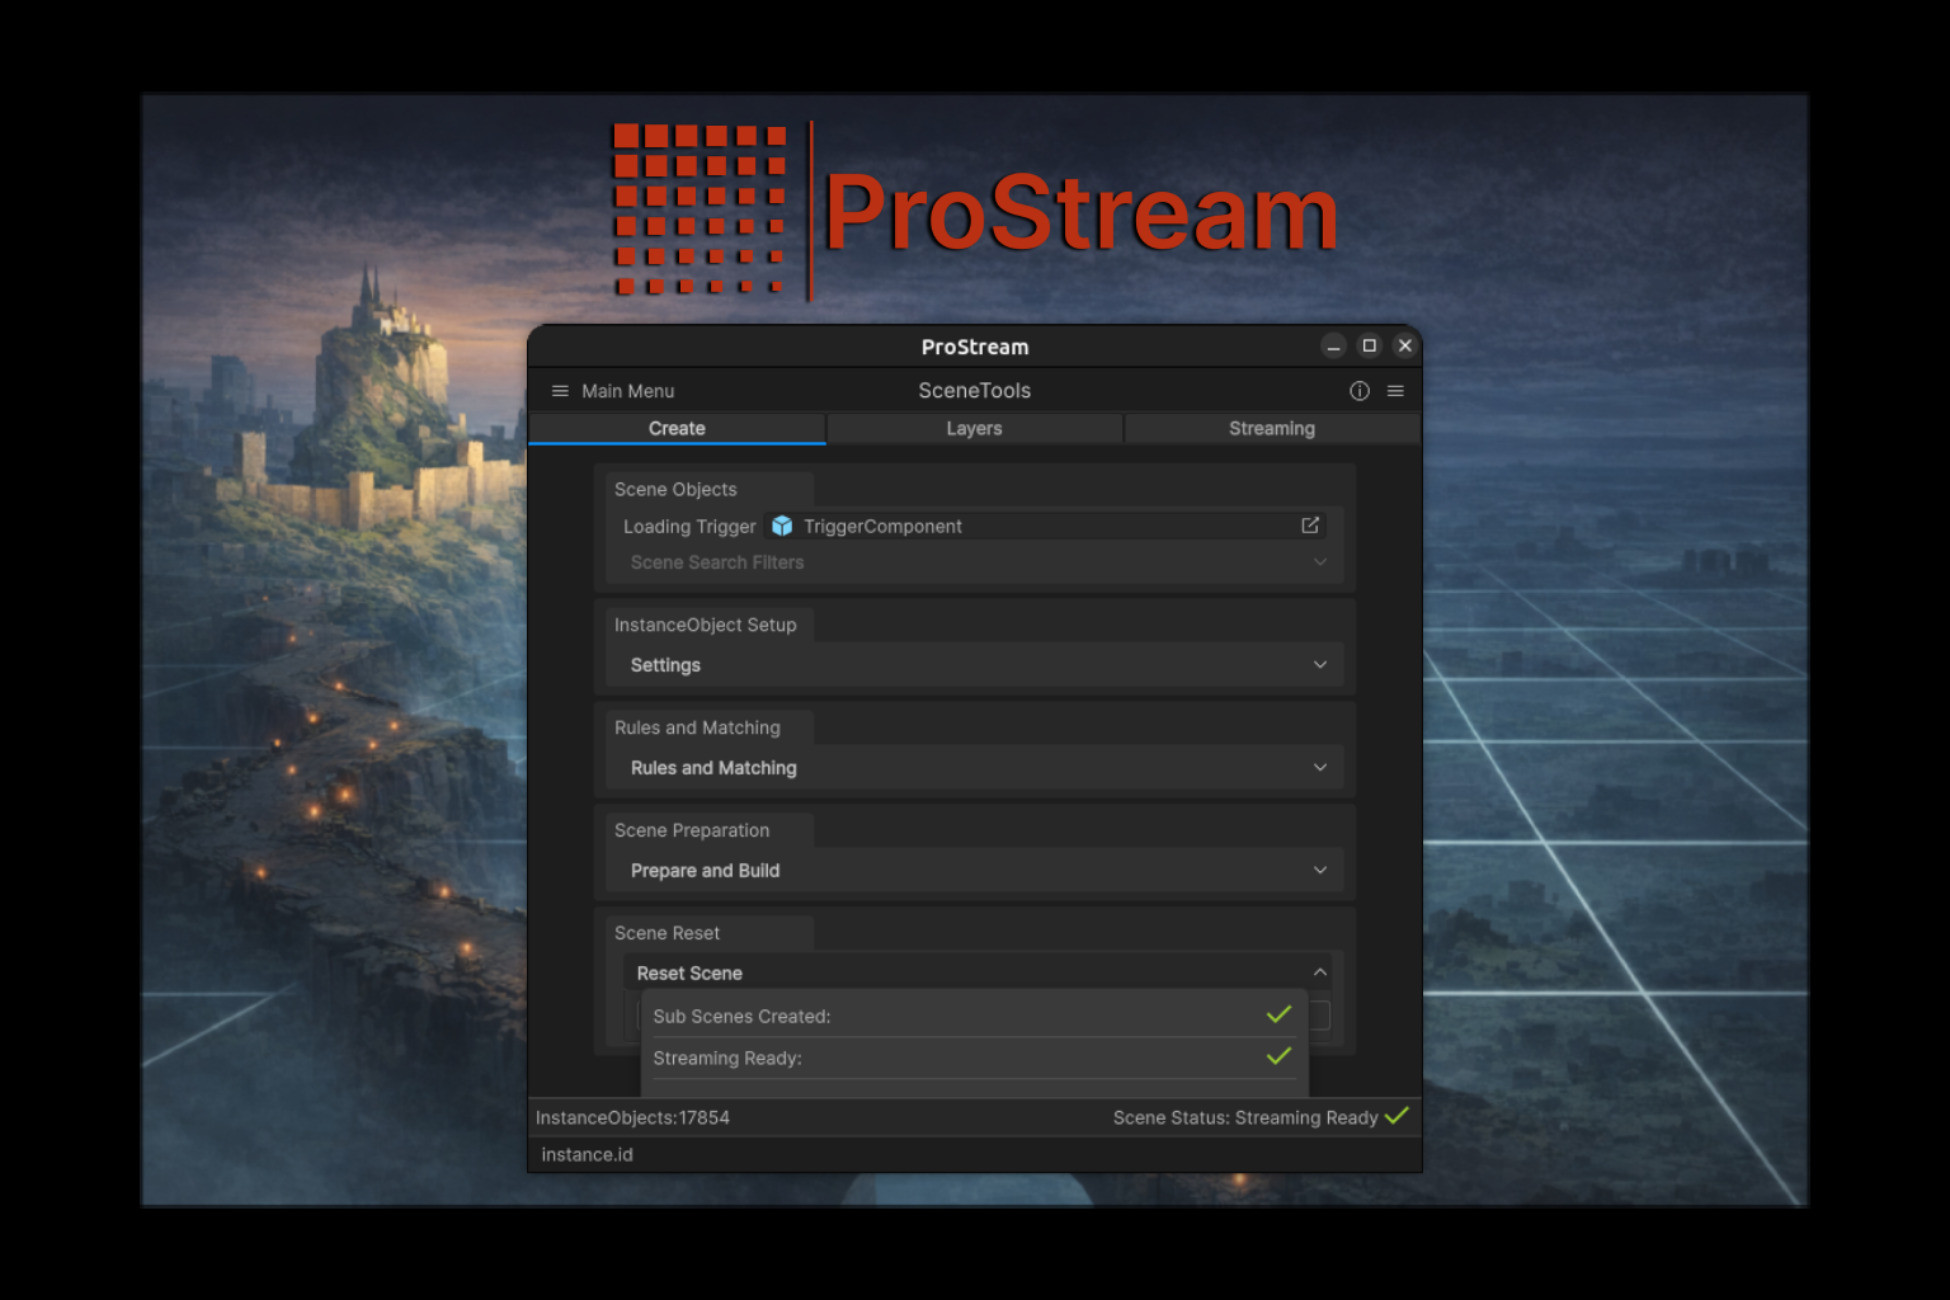Click the Streaming Ready green checkmark
Viewport: 1950px width, 1300px height.
[1278, 1056]
